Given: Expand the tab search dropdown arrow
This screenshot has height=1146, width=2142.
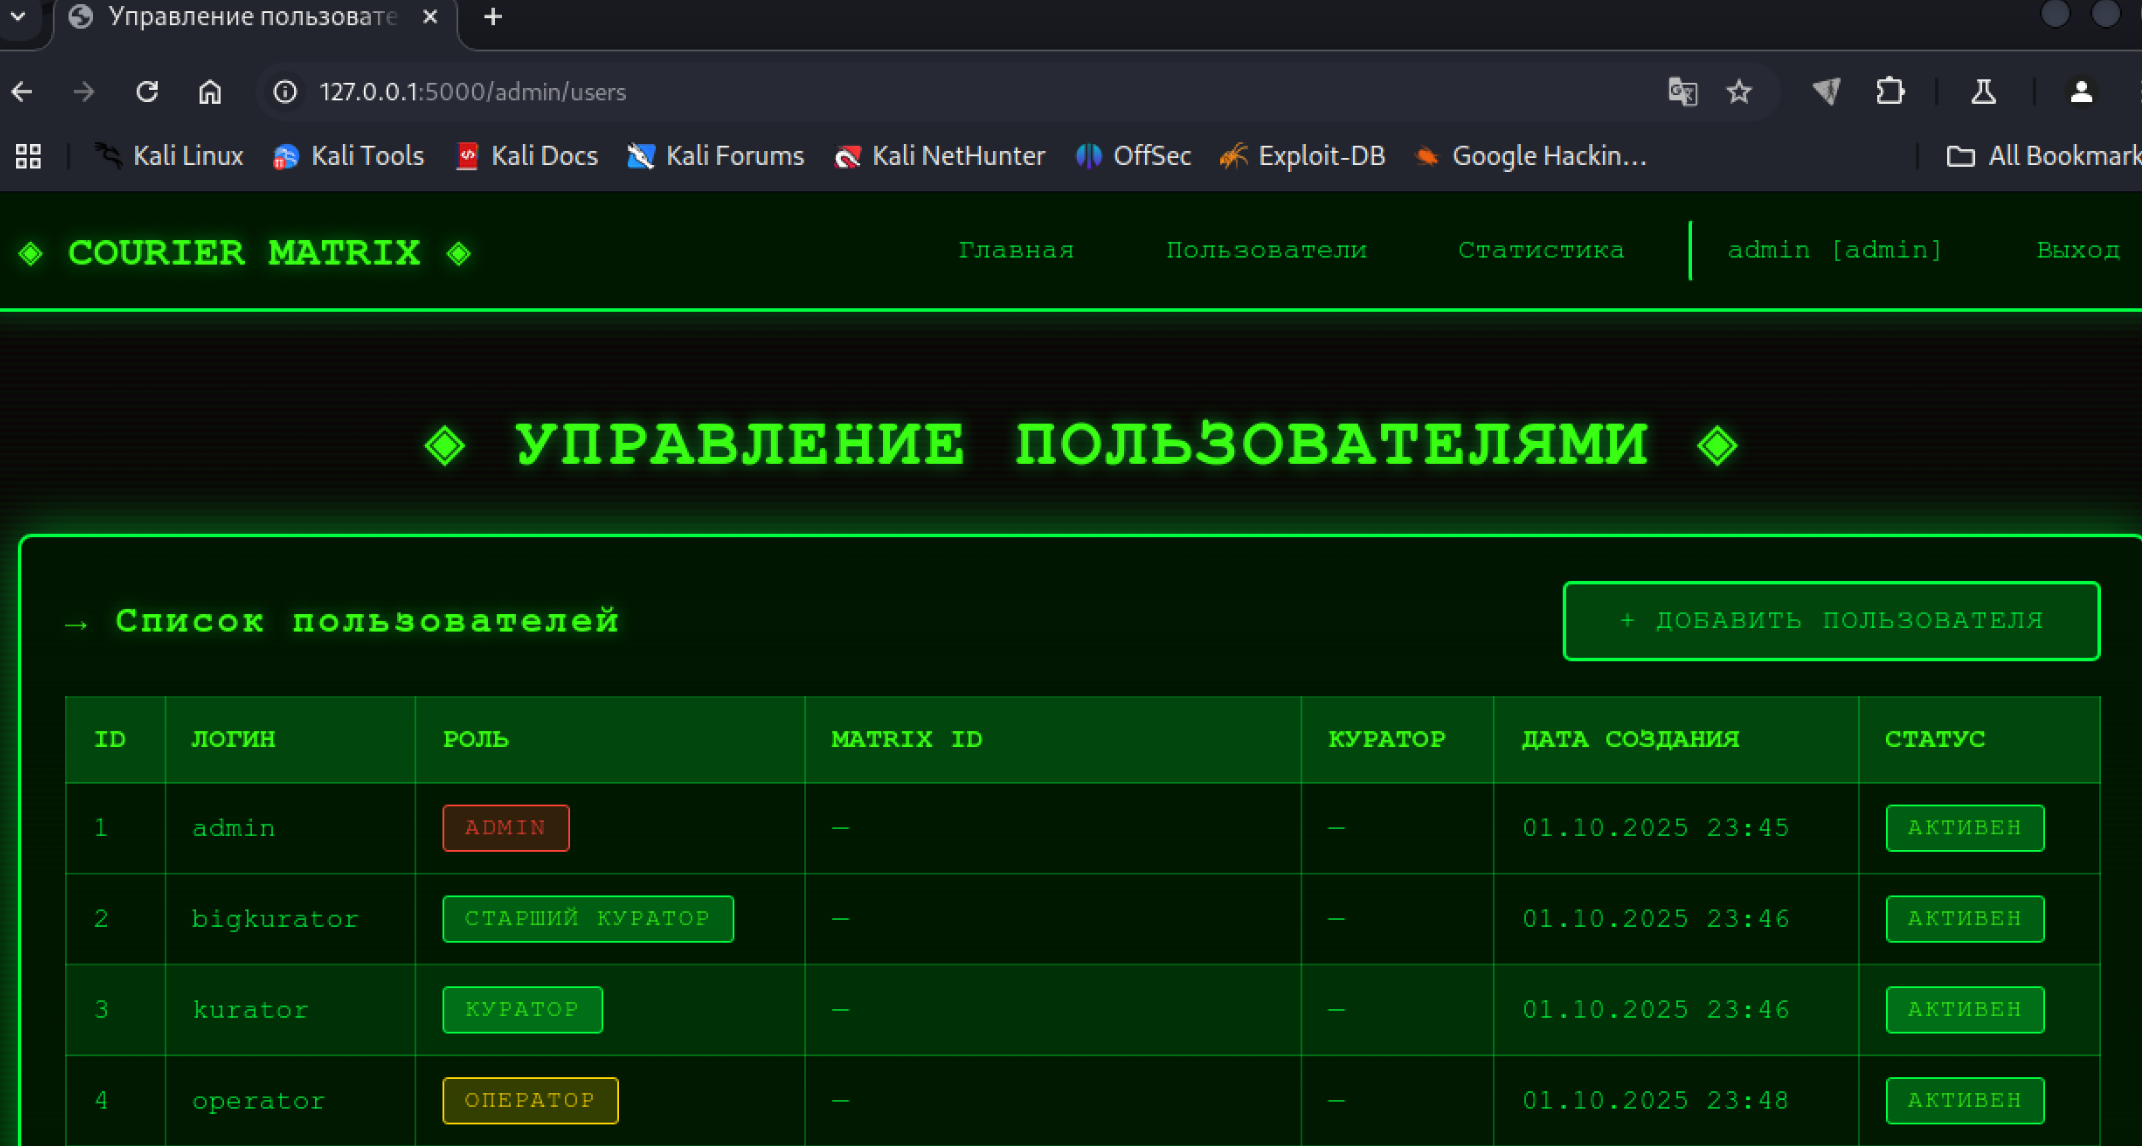Looking at the screenshot, I should [x=18, y=16].
